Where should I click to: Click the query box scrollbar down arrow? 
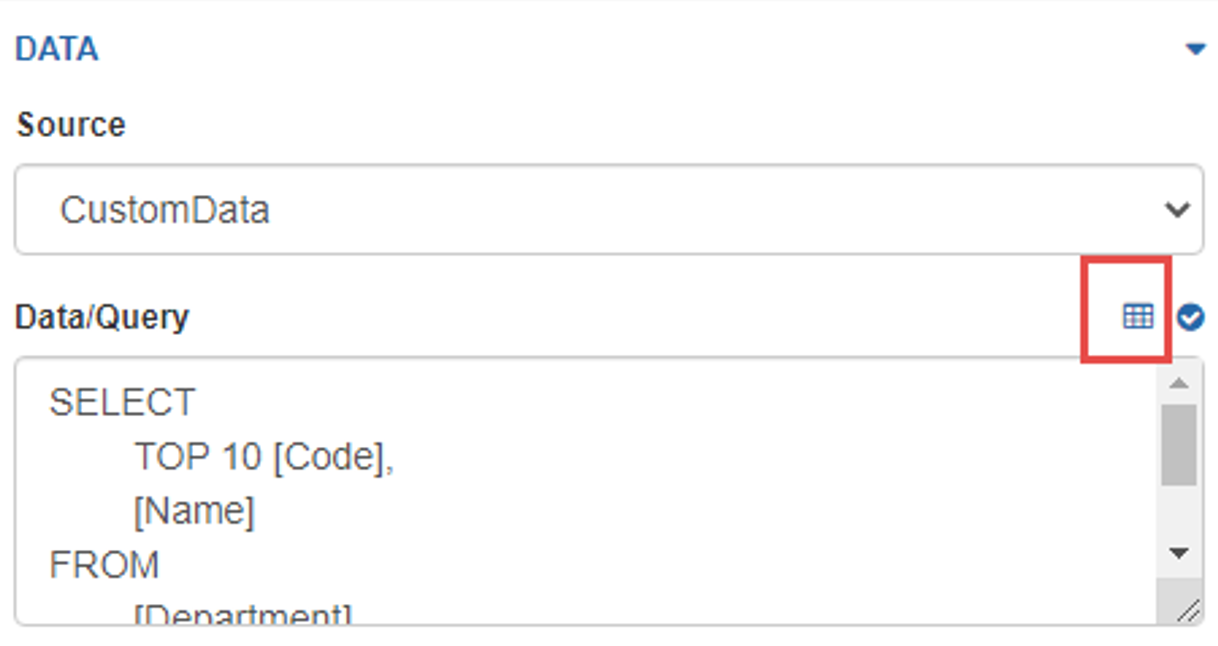tap(1179, 553)
